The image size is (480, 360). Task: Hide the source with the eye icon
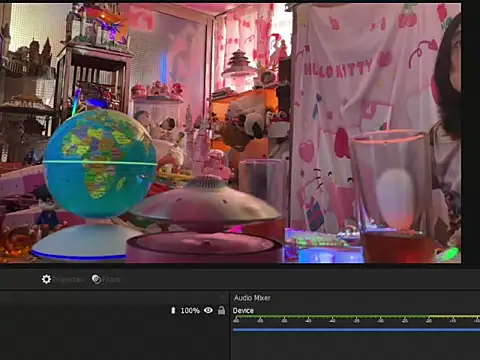click(208, 310)
